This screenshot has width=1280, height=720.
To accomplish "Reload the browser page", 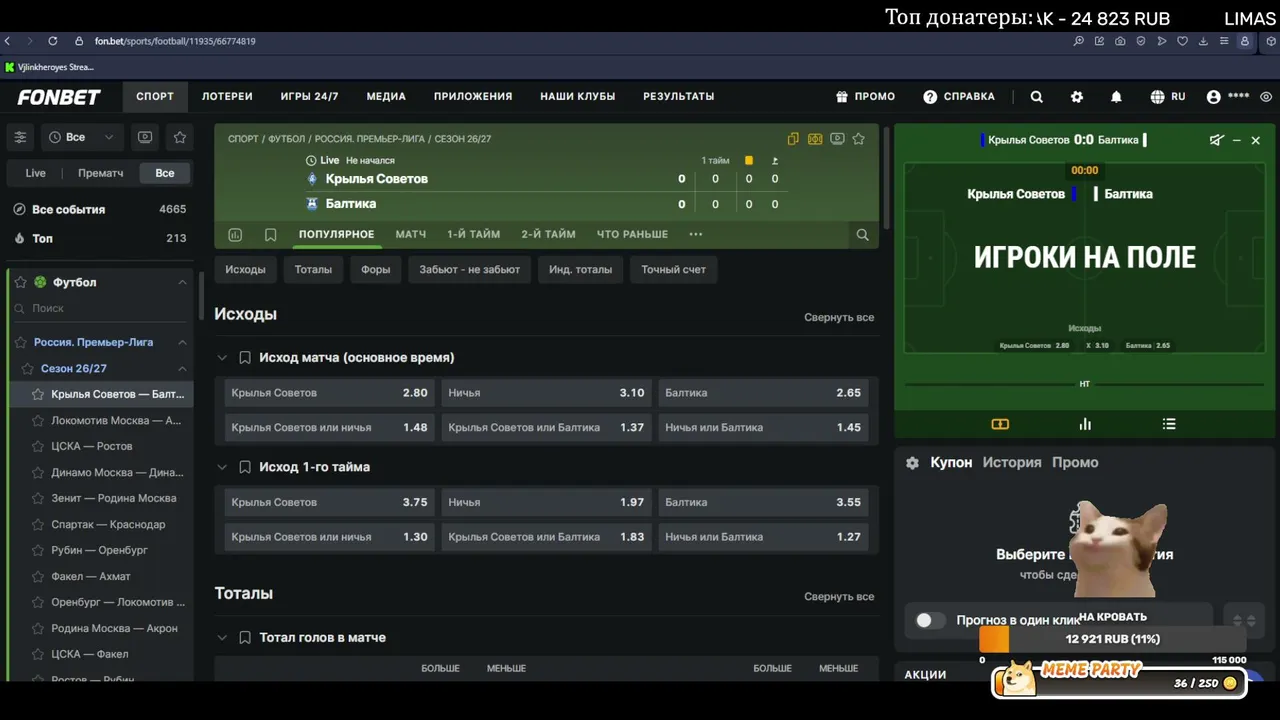I will pos(53,41).
